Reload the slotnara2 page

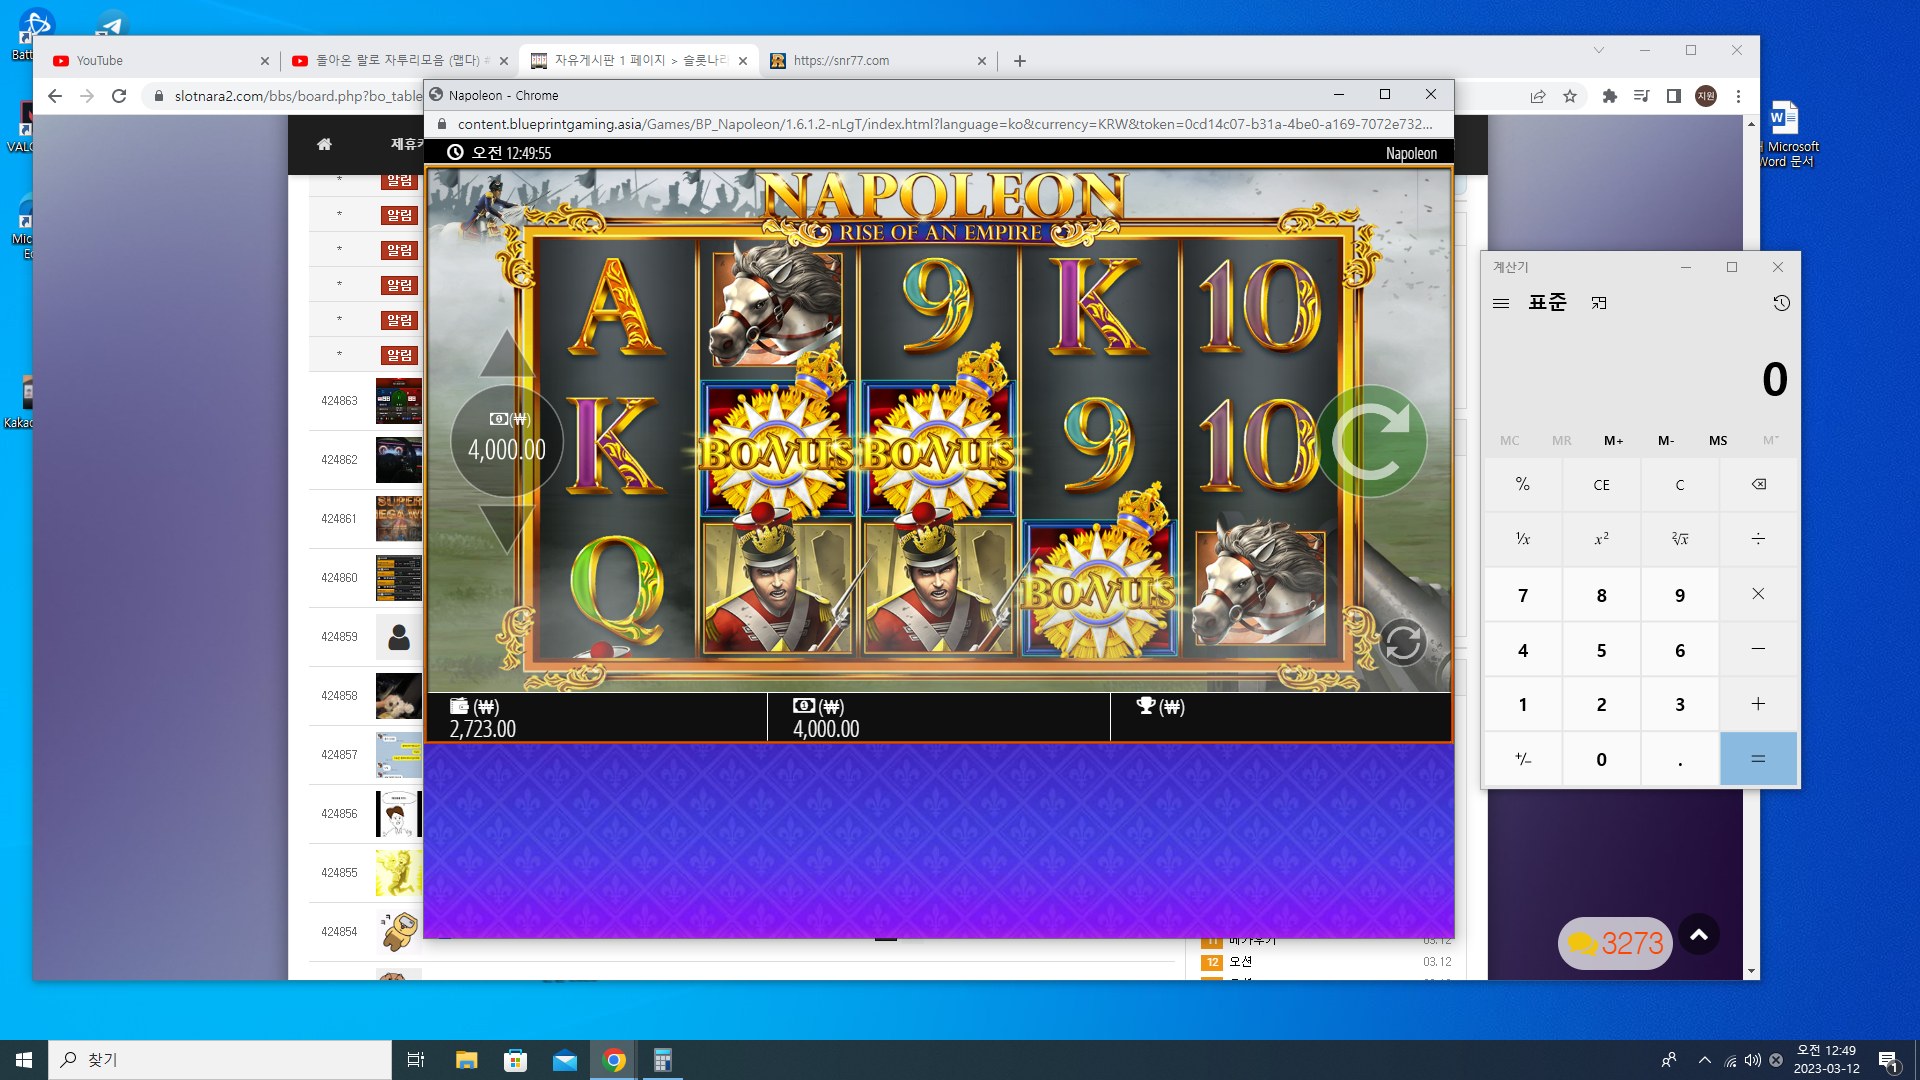click(x=119, y=96)
